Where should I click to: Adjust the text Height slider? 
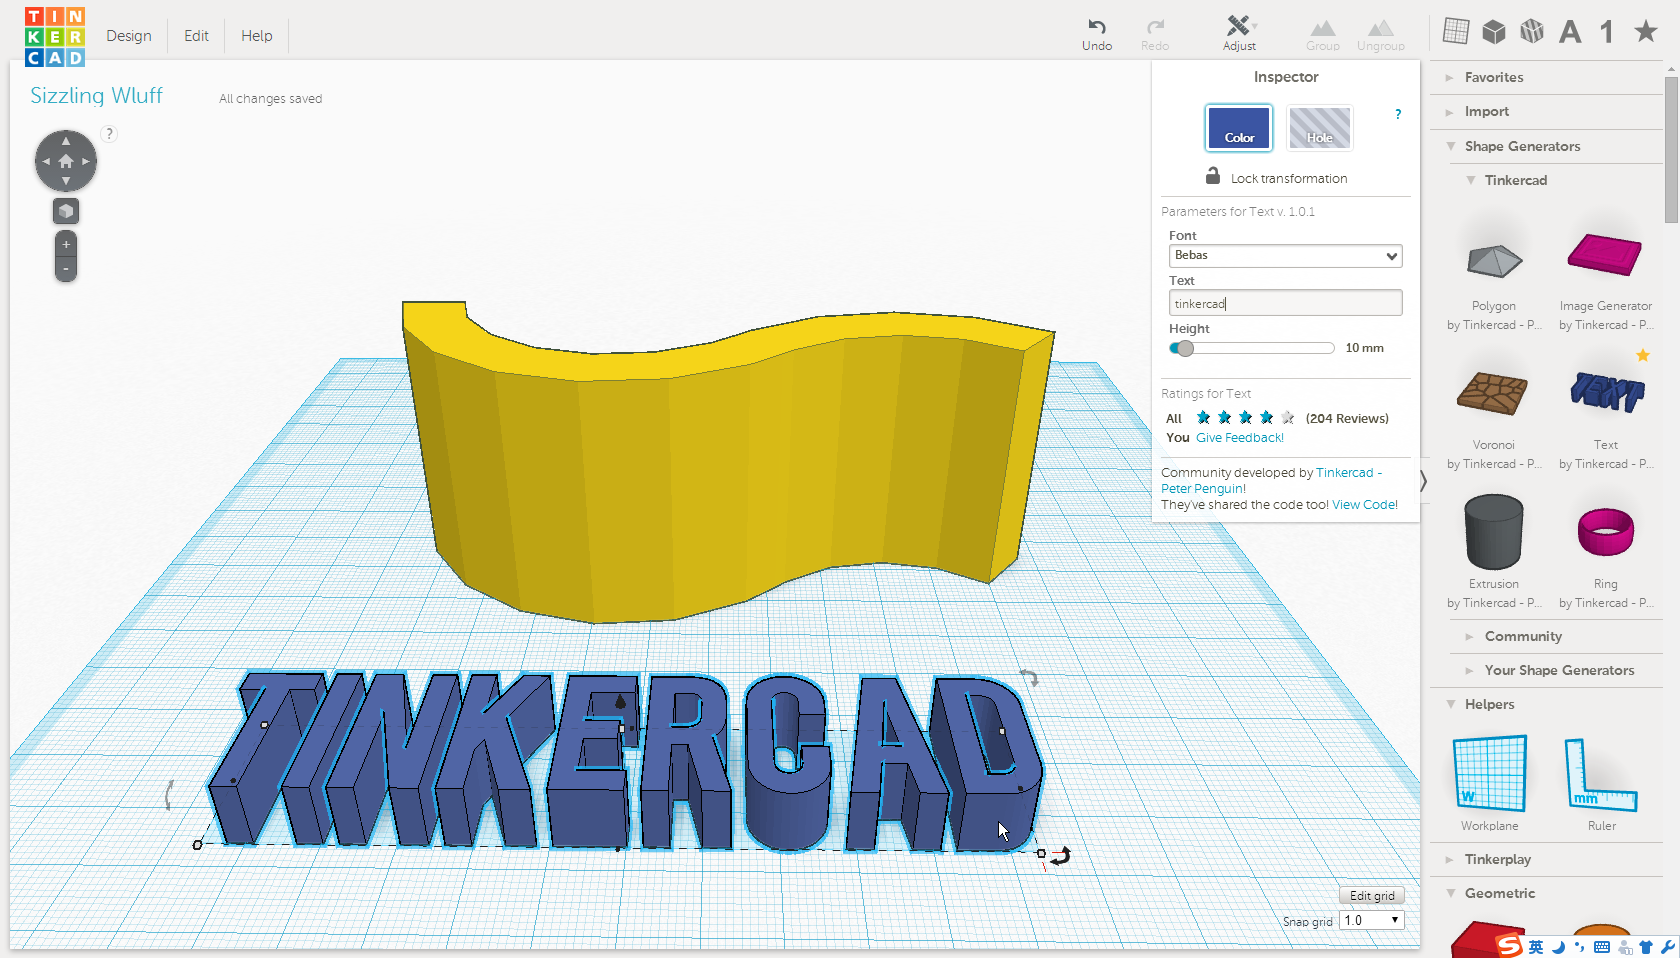tap(1184, 348)
